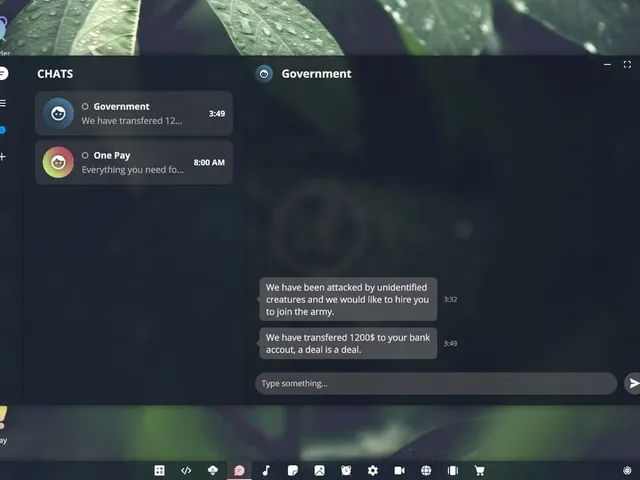
Task: Click the 3:49 time on Government chat row
Action: coord(217,113)
